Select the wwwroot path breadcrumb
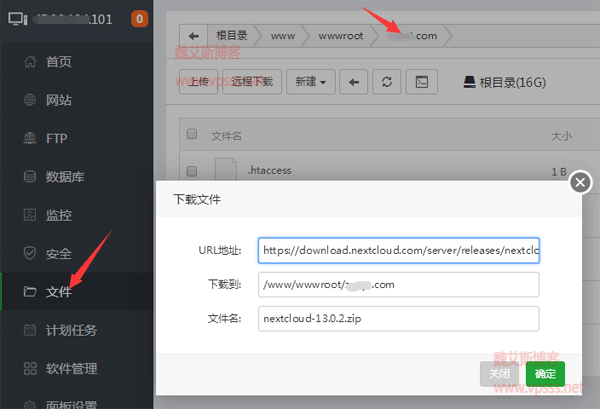The width and height of the screenshot is (600, 409). [x=339, y=38]
